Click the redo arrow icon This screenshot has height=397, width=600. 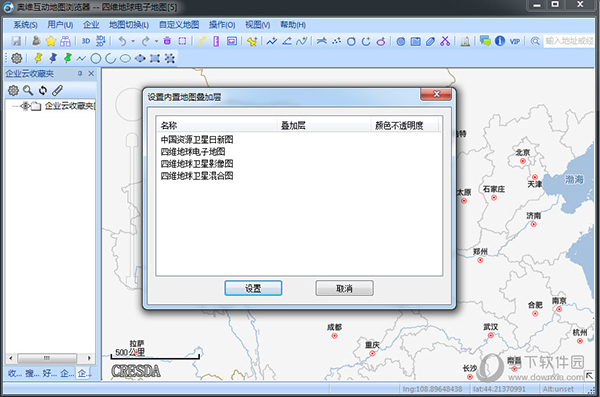tap(145, 41)
